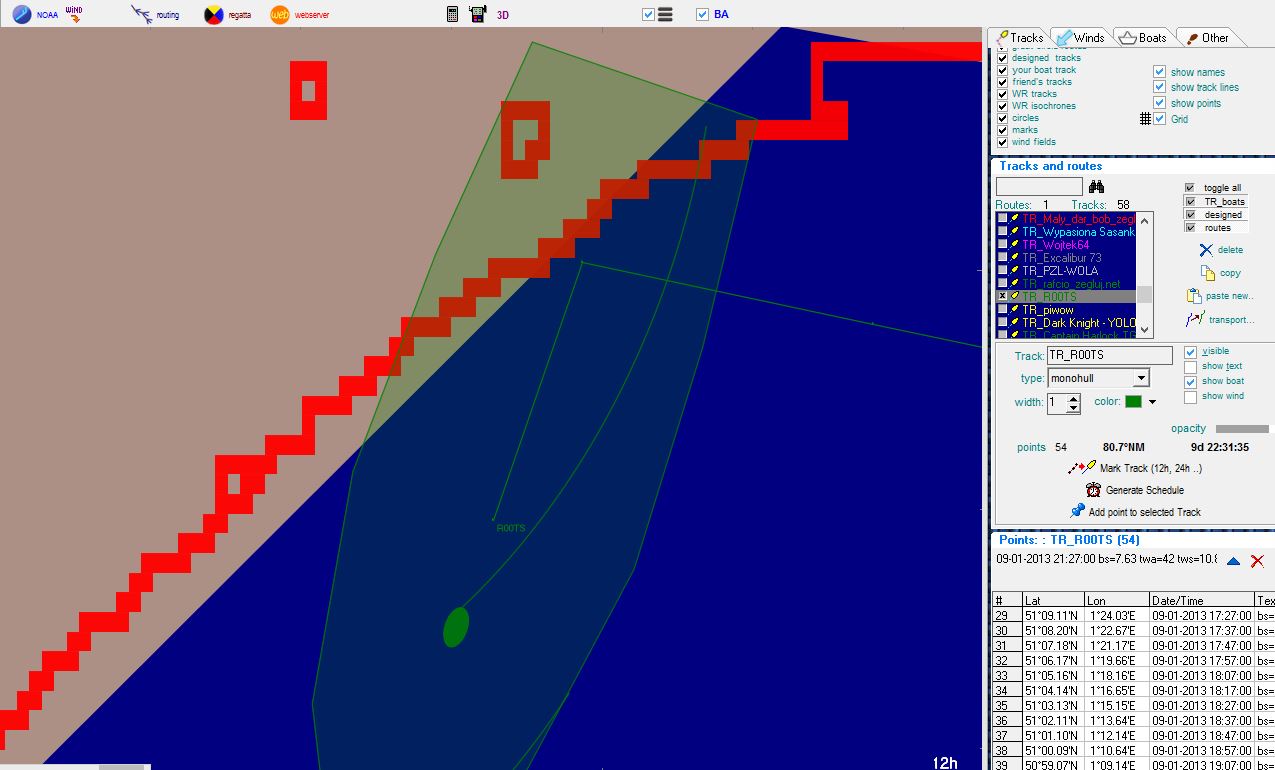This screenshot has height=770, width=1275.
Task: Click the WIND download icon
Action: coord(74,14)
